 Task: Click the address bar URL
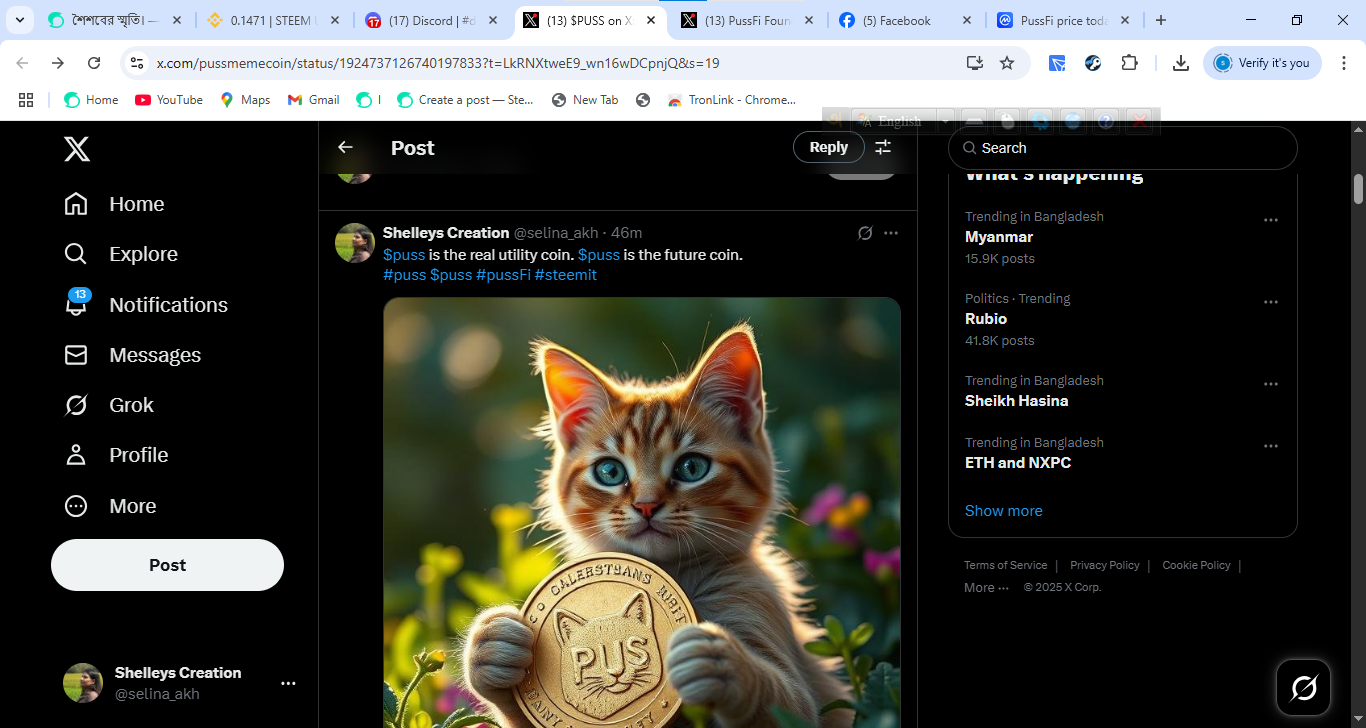click(x=438, y=63)
